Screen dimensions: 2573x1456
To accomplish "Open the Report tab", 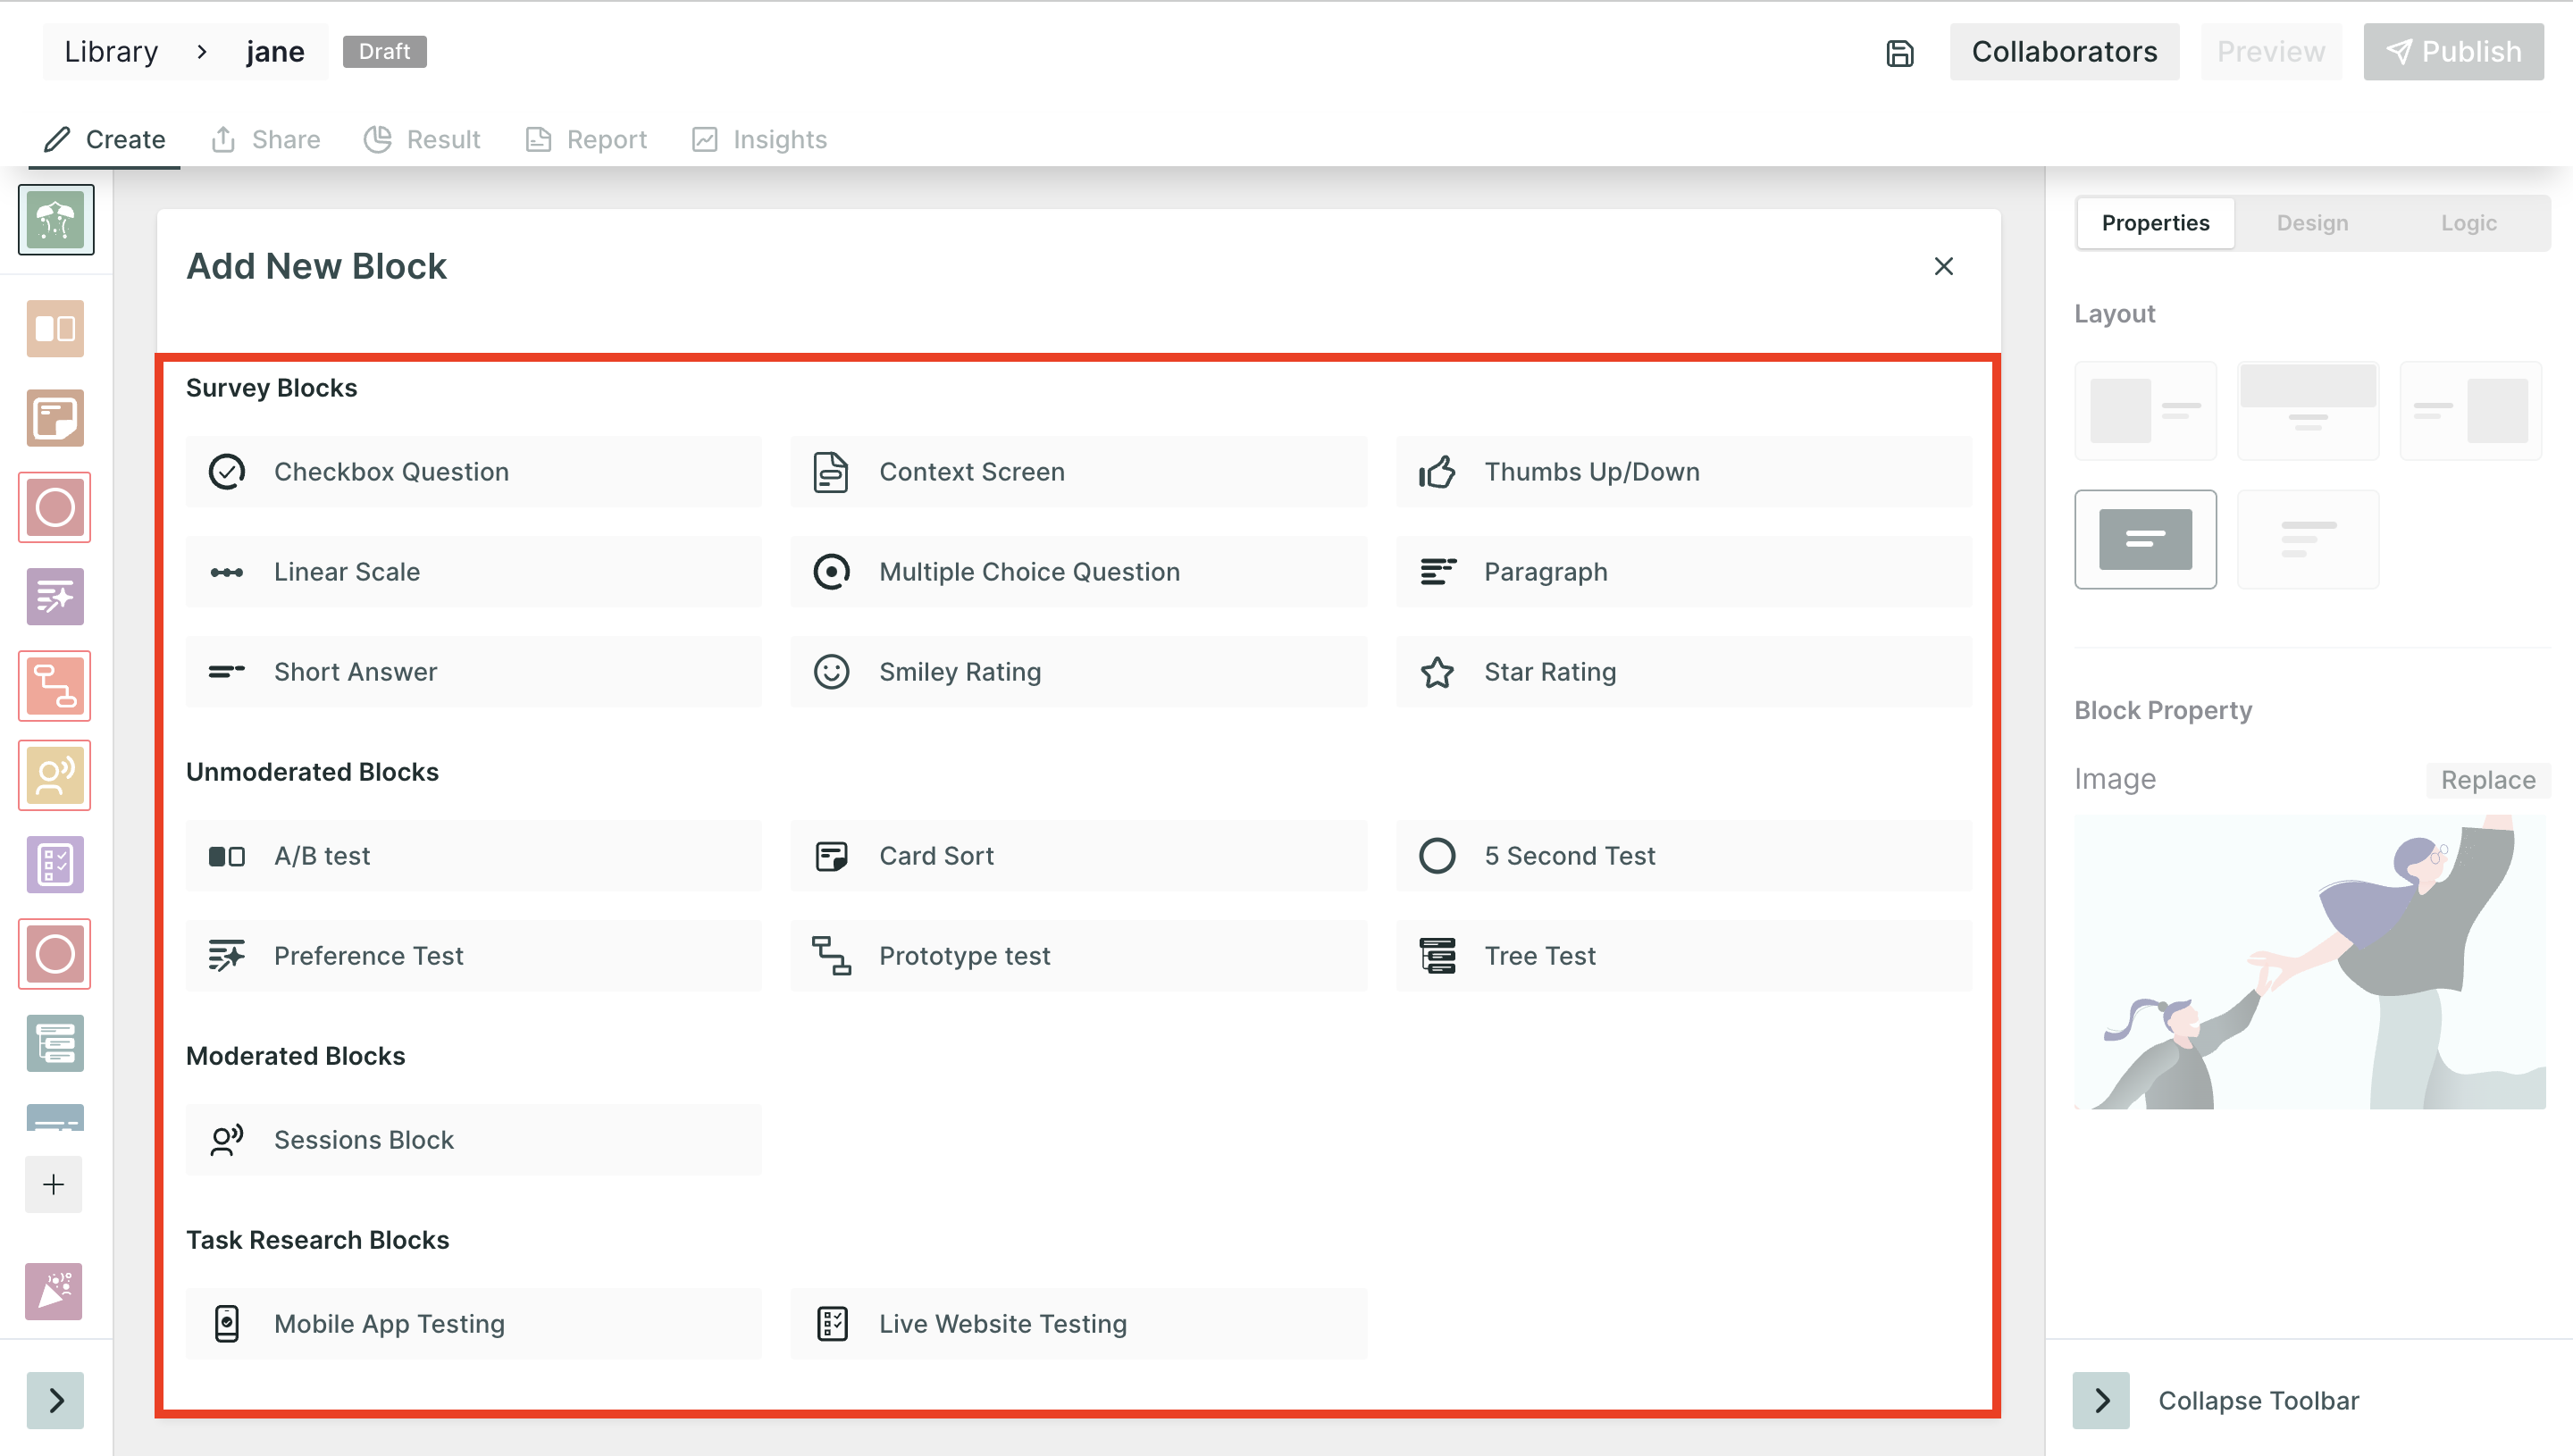I will [x=586, y=139].
